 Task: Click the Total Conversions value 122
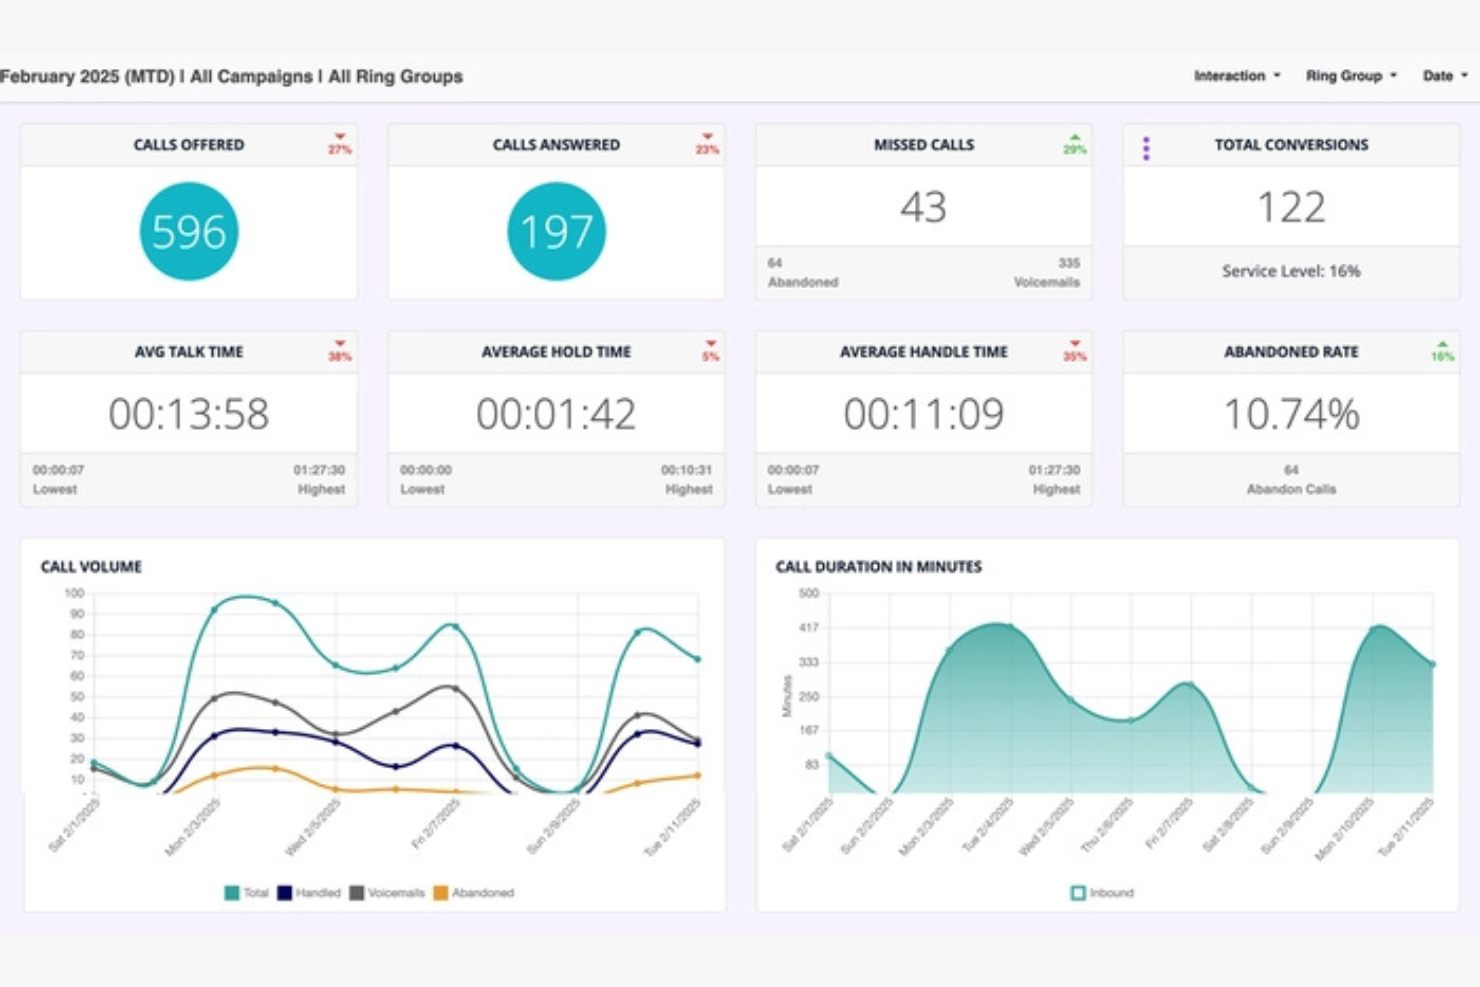point(1291,207)
